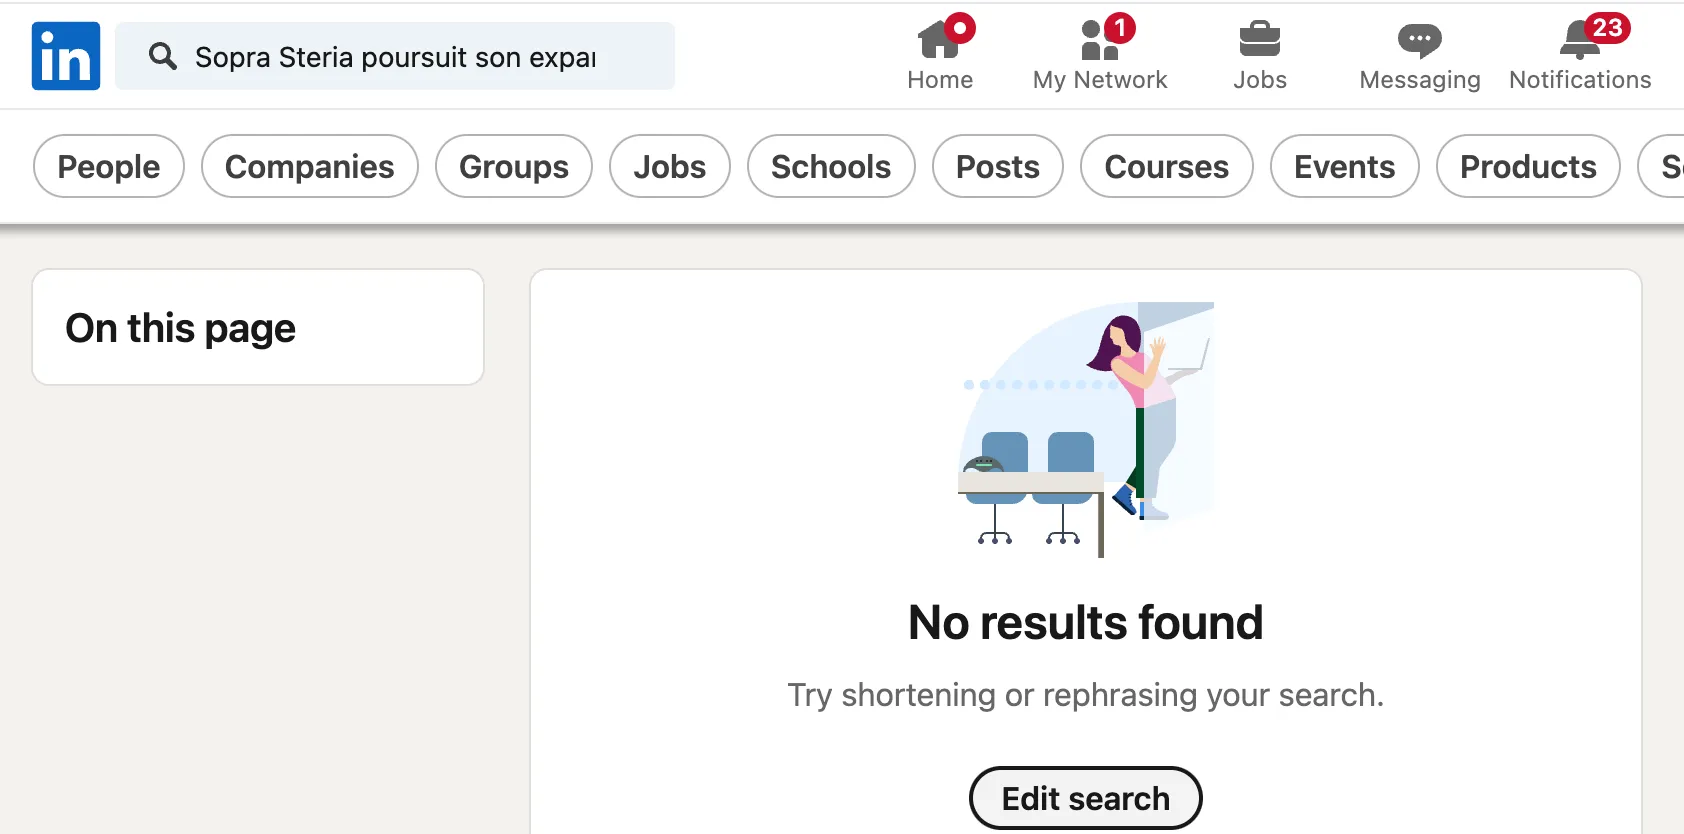Viewport: 1684px width, 834px height.
Task: Open the Messaging speech bubble icon
Action: click(x=1419, y=40)
